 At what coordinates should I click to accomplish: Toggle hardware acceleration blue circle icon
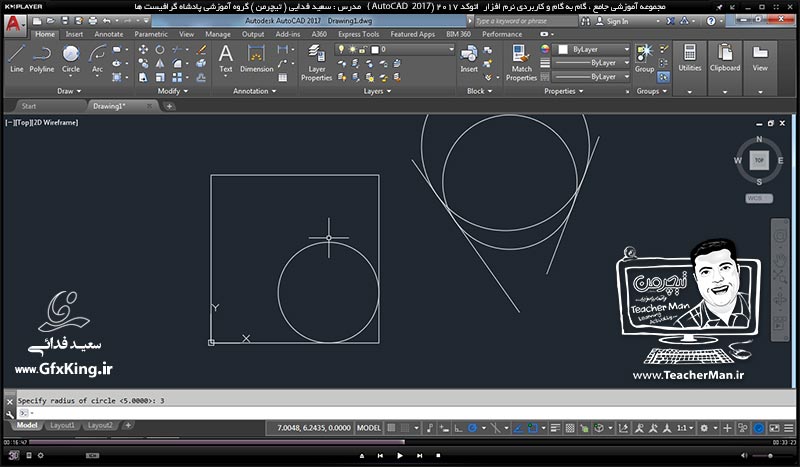click(759, 428)
